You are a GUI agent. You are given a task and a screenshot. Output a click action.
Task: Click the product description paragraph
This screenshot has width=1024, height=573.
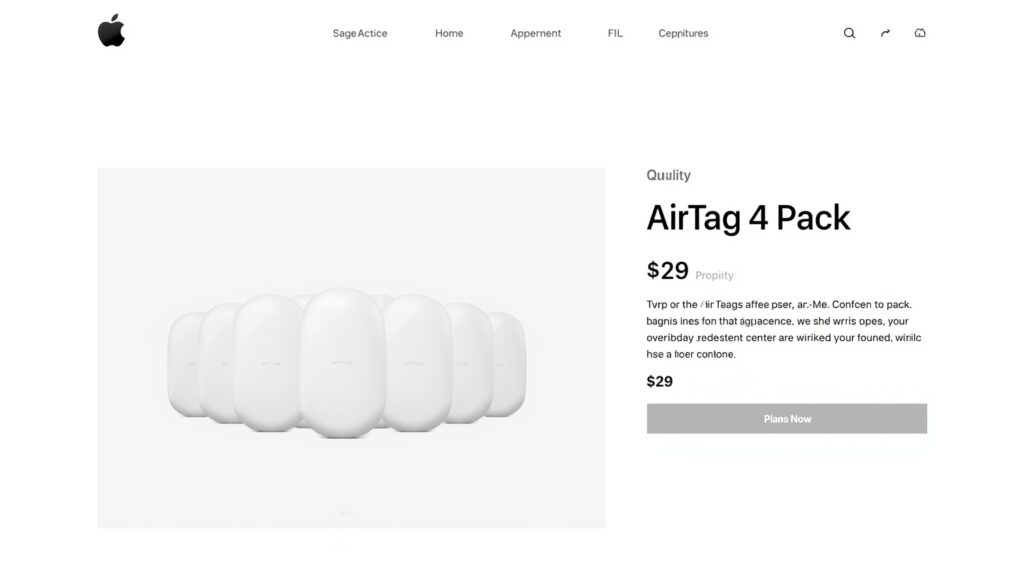(x=784, y=329)
